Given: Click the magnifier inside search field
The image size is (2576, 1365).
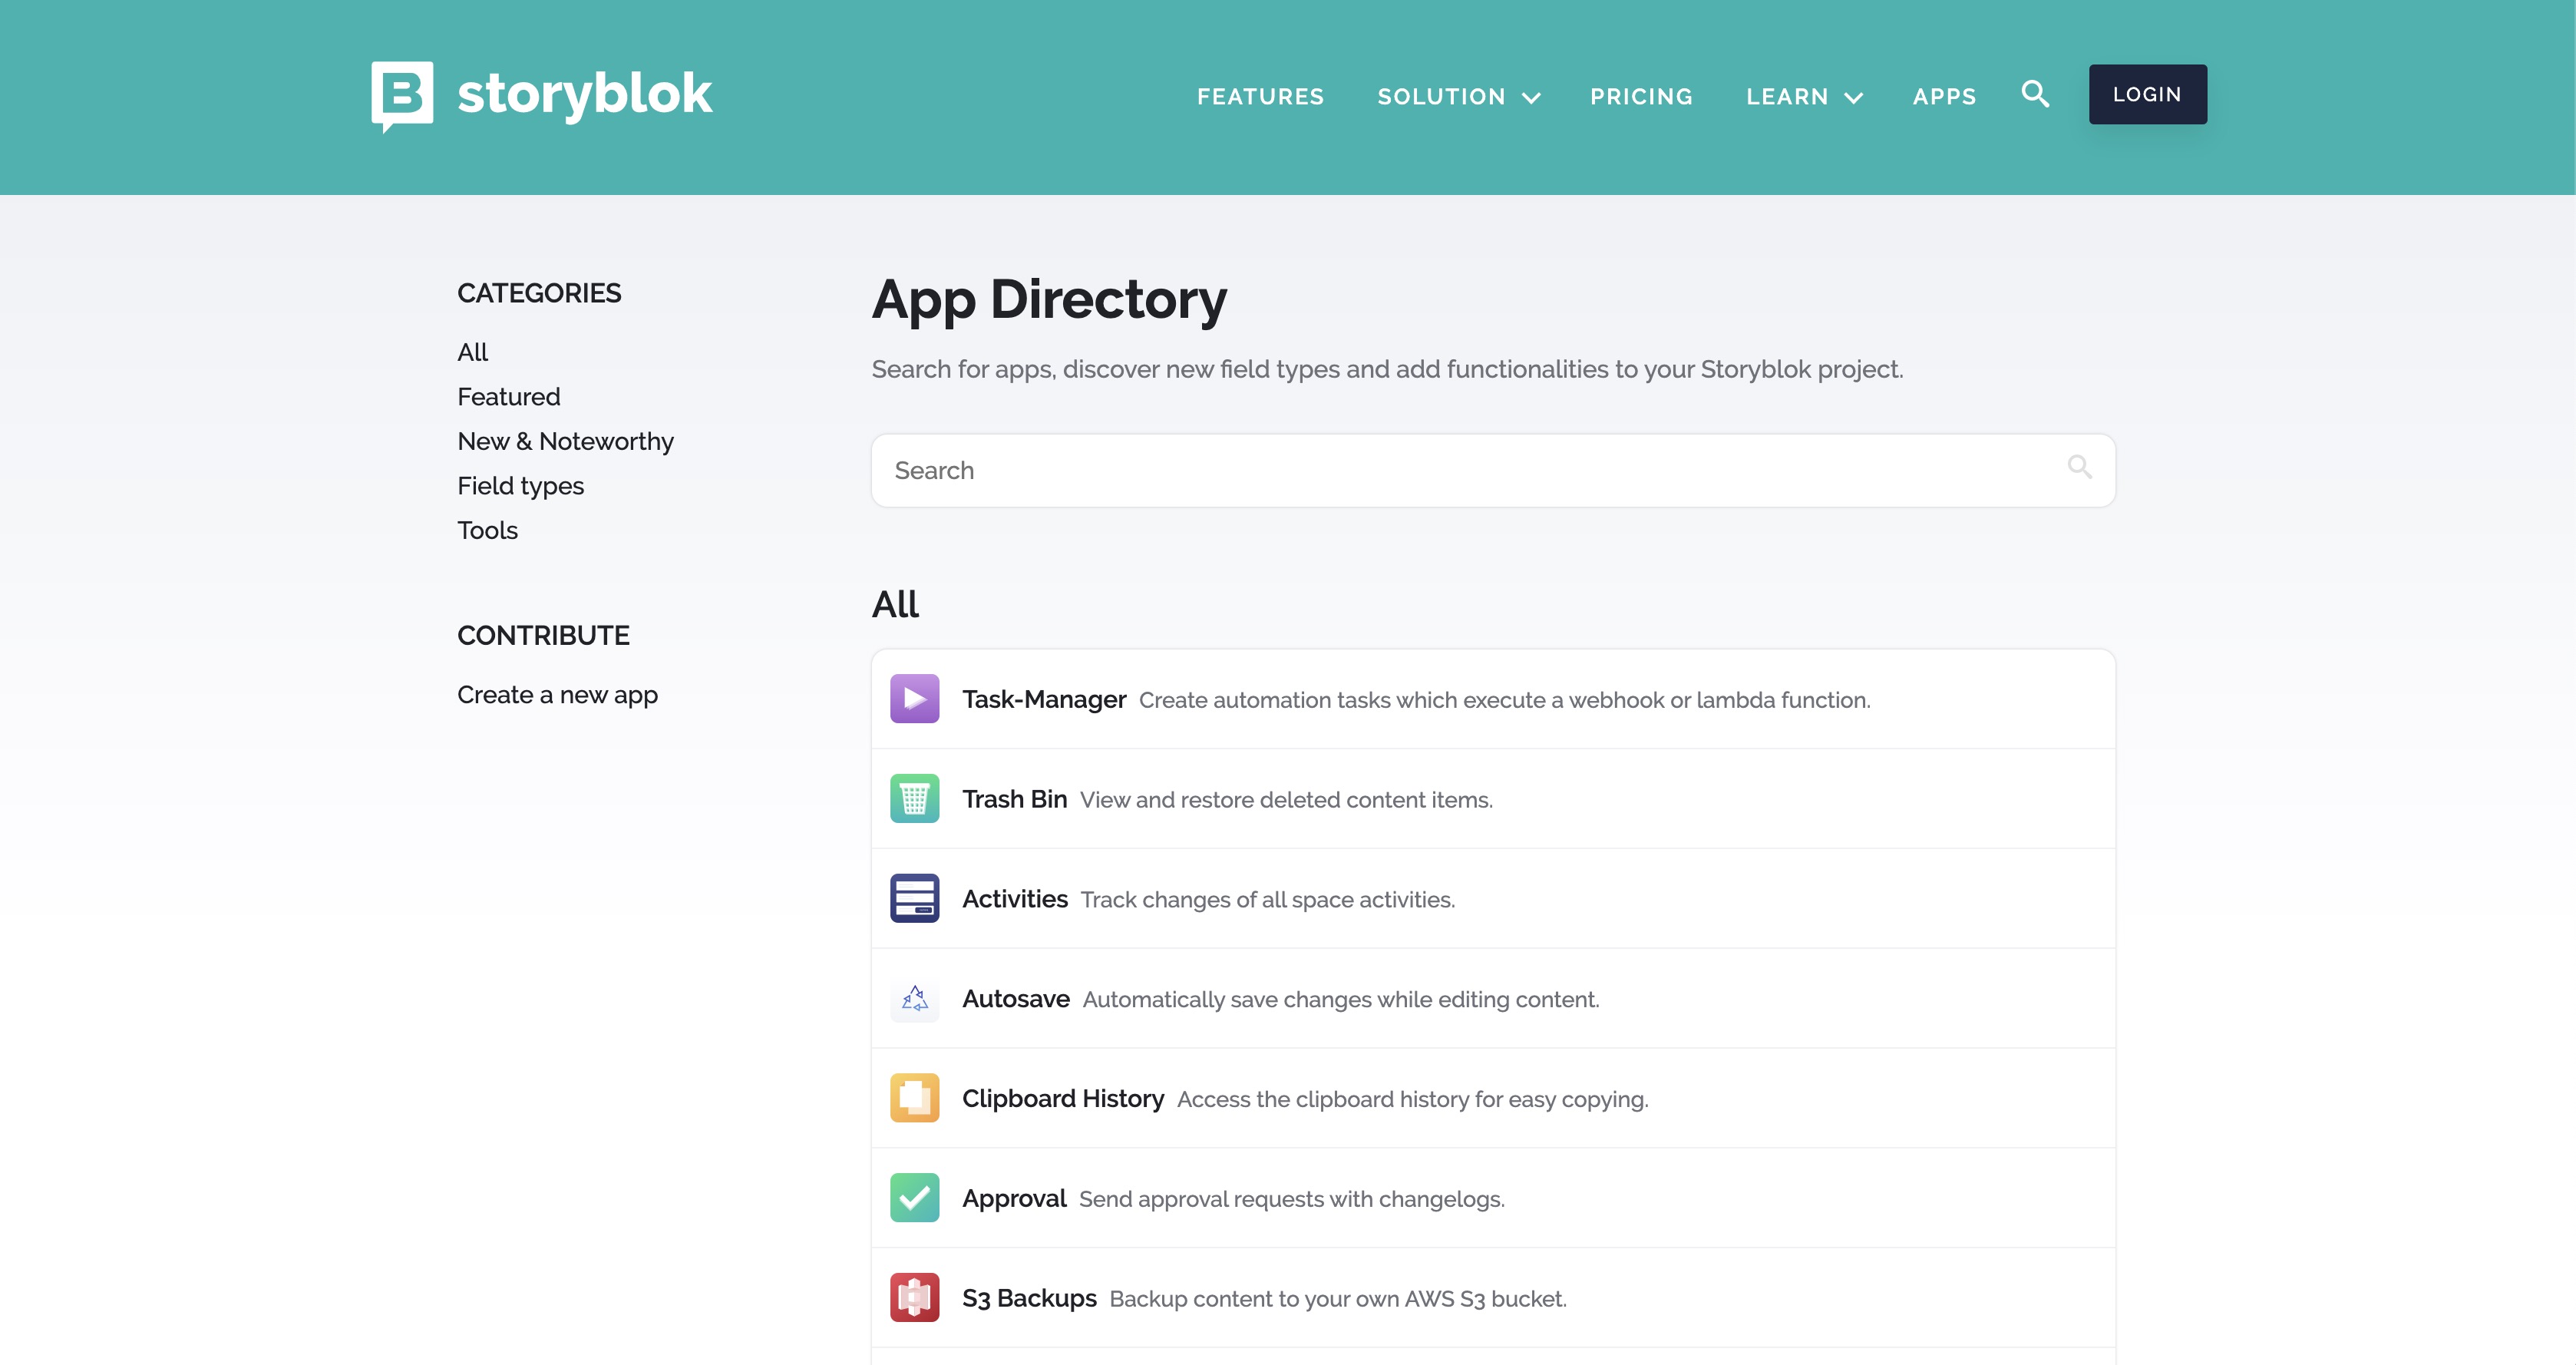Looking at the screenshot, I should (x=2079, y=467).
